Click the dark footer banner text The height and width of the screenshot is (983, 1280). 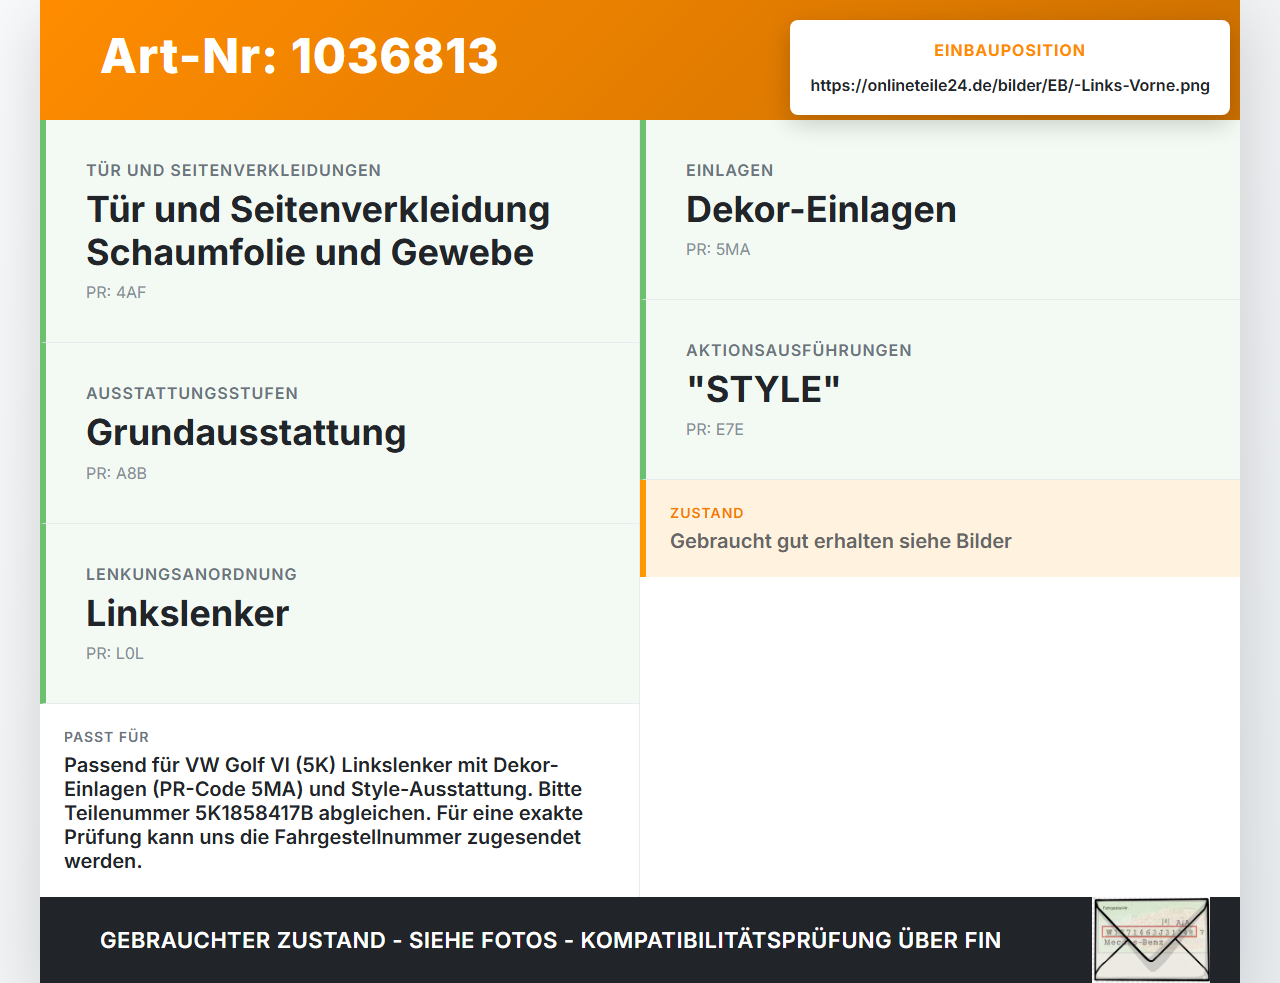coord(550,940)
